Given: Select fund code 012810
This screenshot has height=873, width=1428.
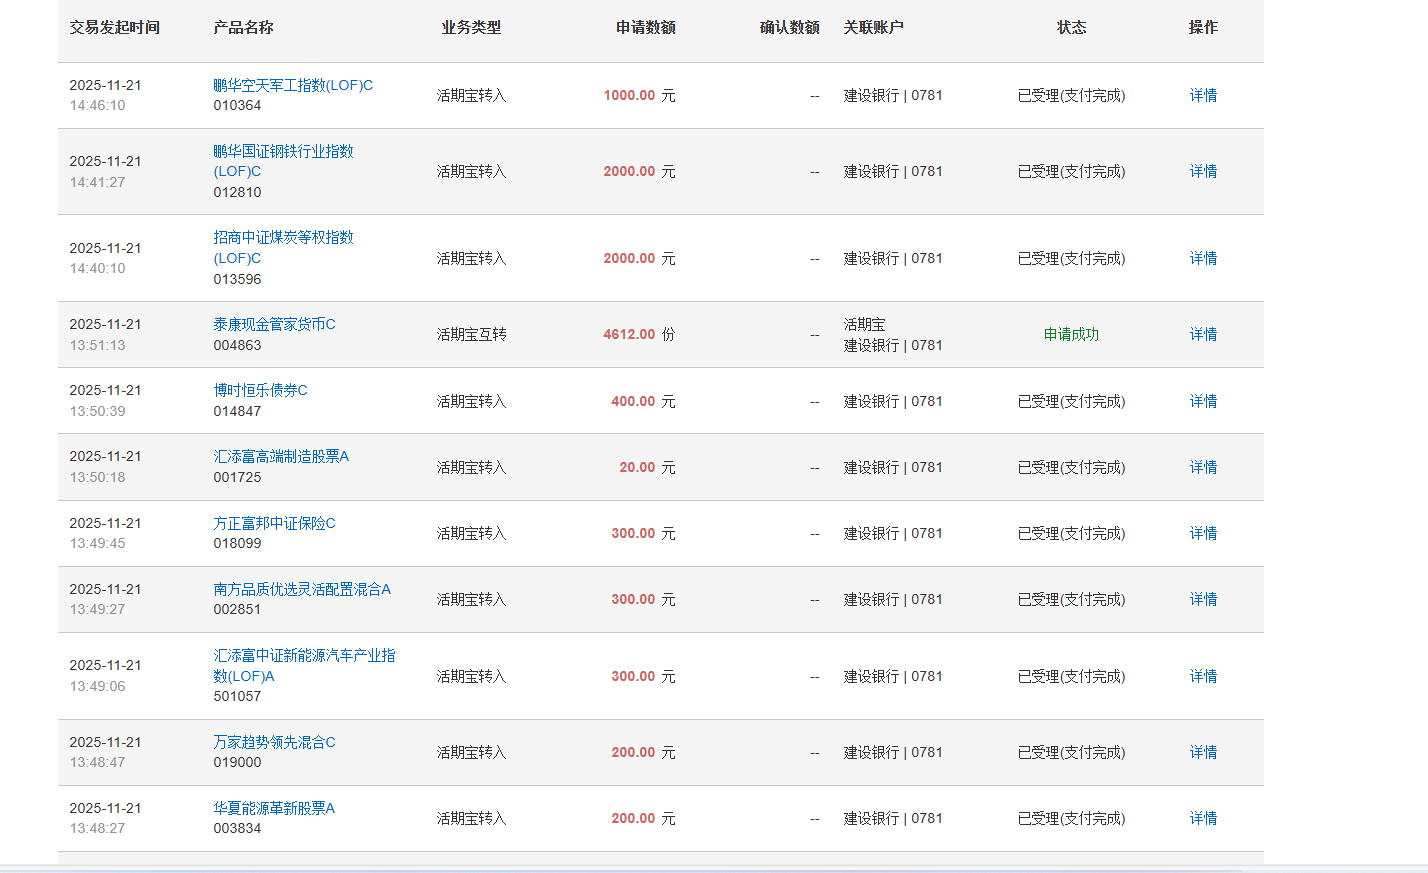Looking at the screenshot, I should coord(237,192).
